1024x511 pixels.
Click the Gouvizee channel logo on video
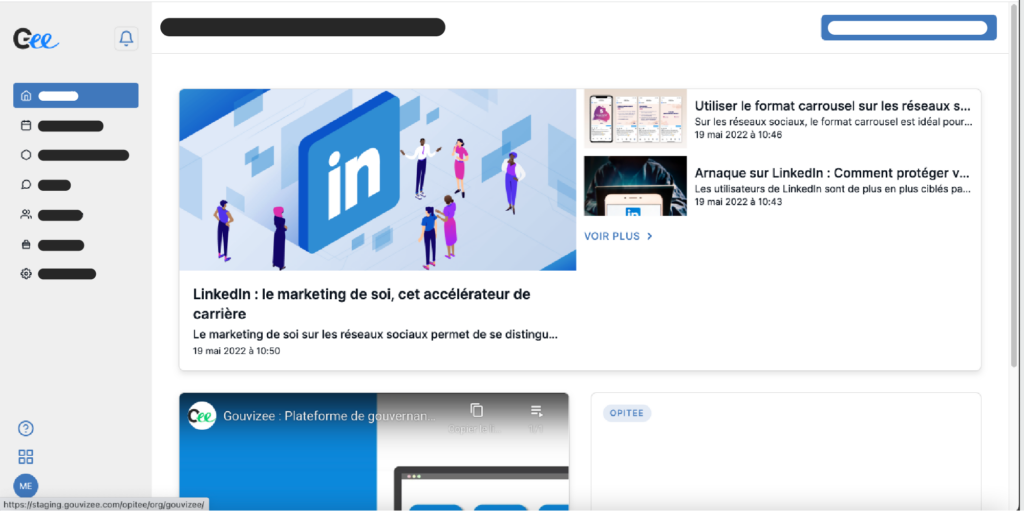202,416
